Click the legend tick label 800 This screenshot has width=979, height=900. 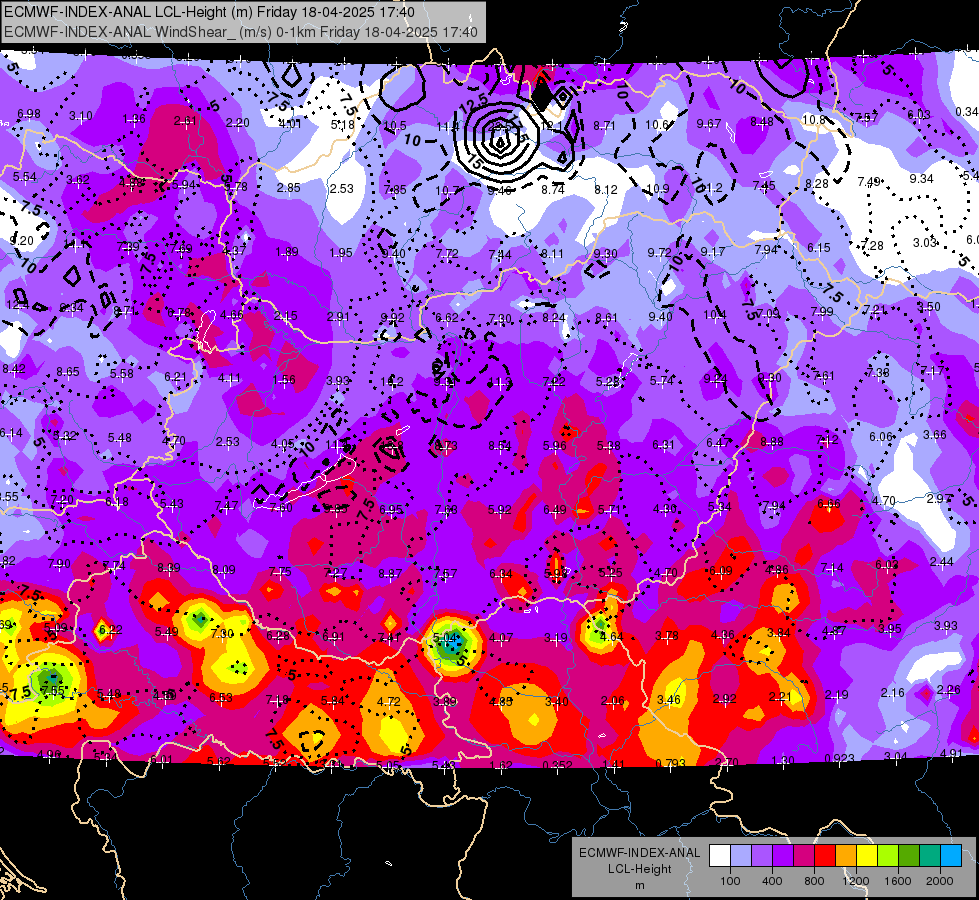[x=814, y=881]
